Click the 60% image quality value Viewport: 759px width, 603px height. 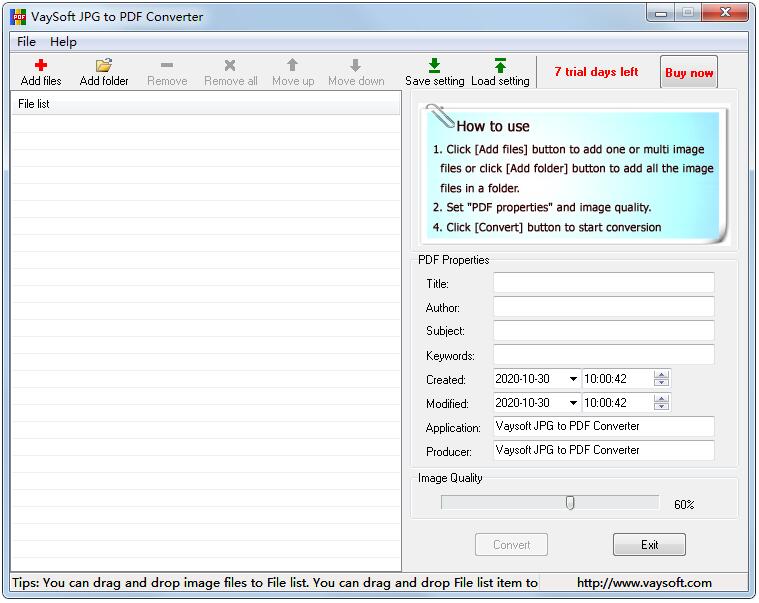pyautogui.click(x=684, y=505)
